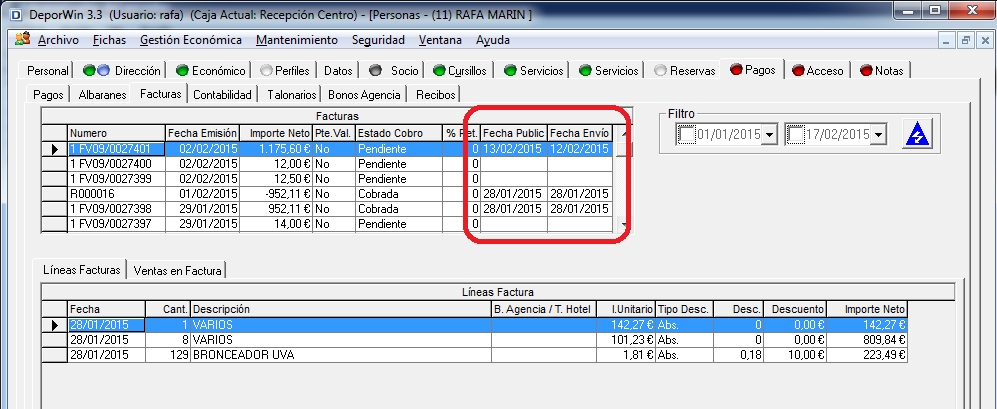Image resolution: width=997 pixels, height=409 pixels.
Task: Click the 809,84 € line amount cell
Action: 867,340
